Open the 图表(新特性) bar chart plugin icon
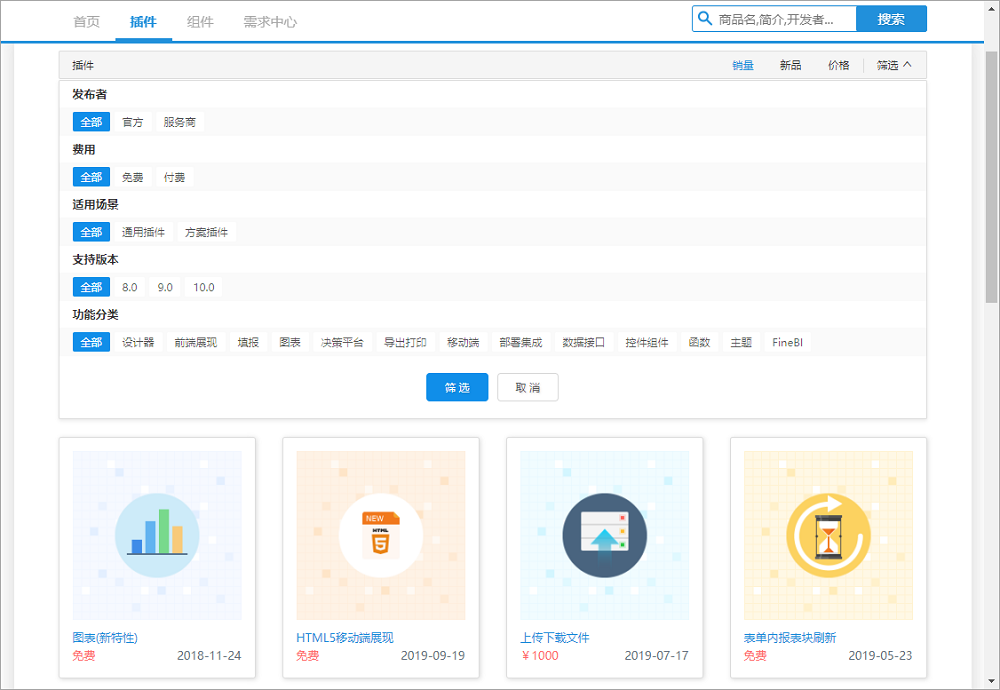Viewport: 1000px width, 690px height. [157, 535]
